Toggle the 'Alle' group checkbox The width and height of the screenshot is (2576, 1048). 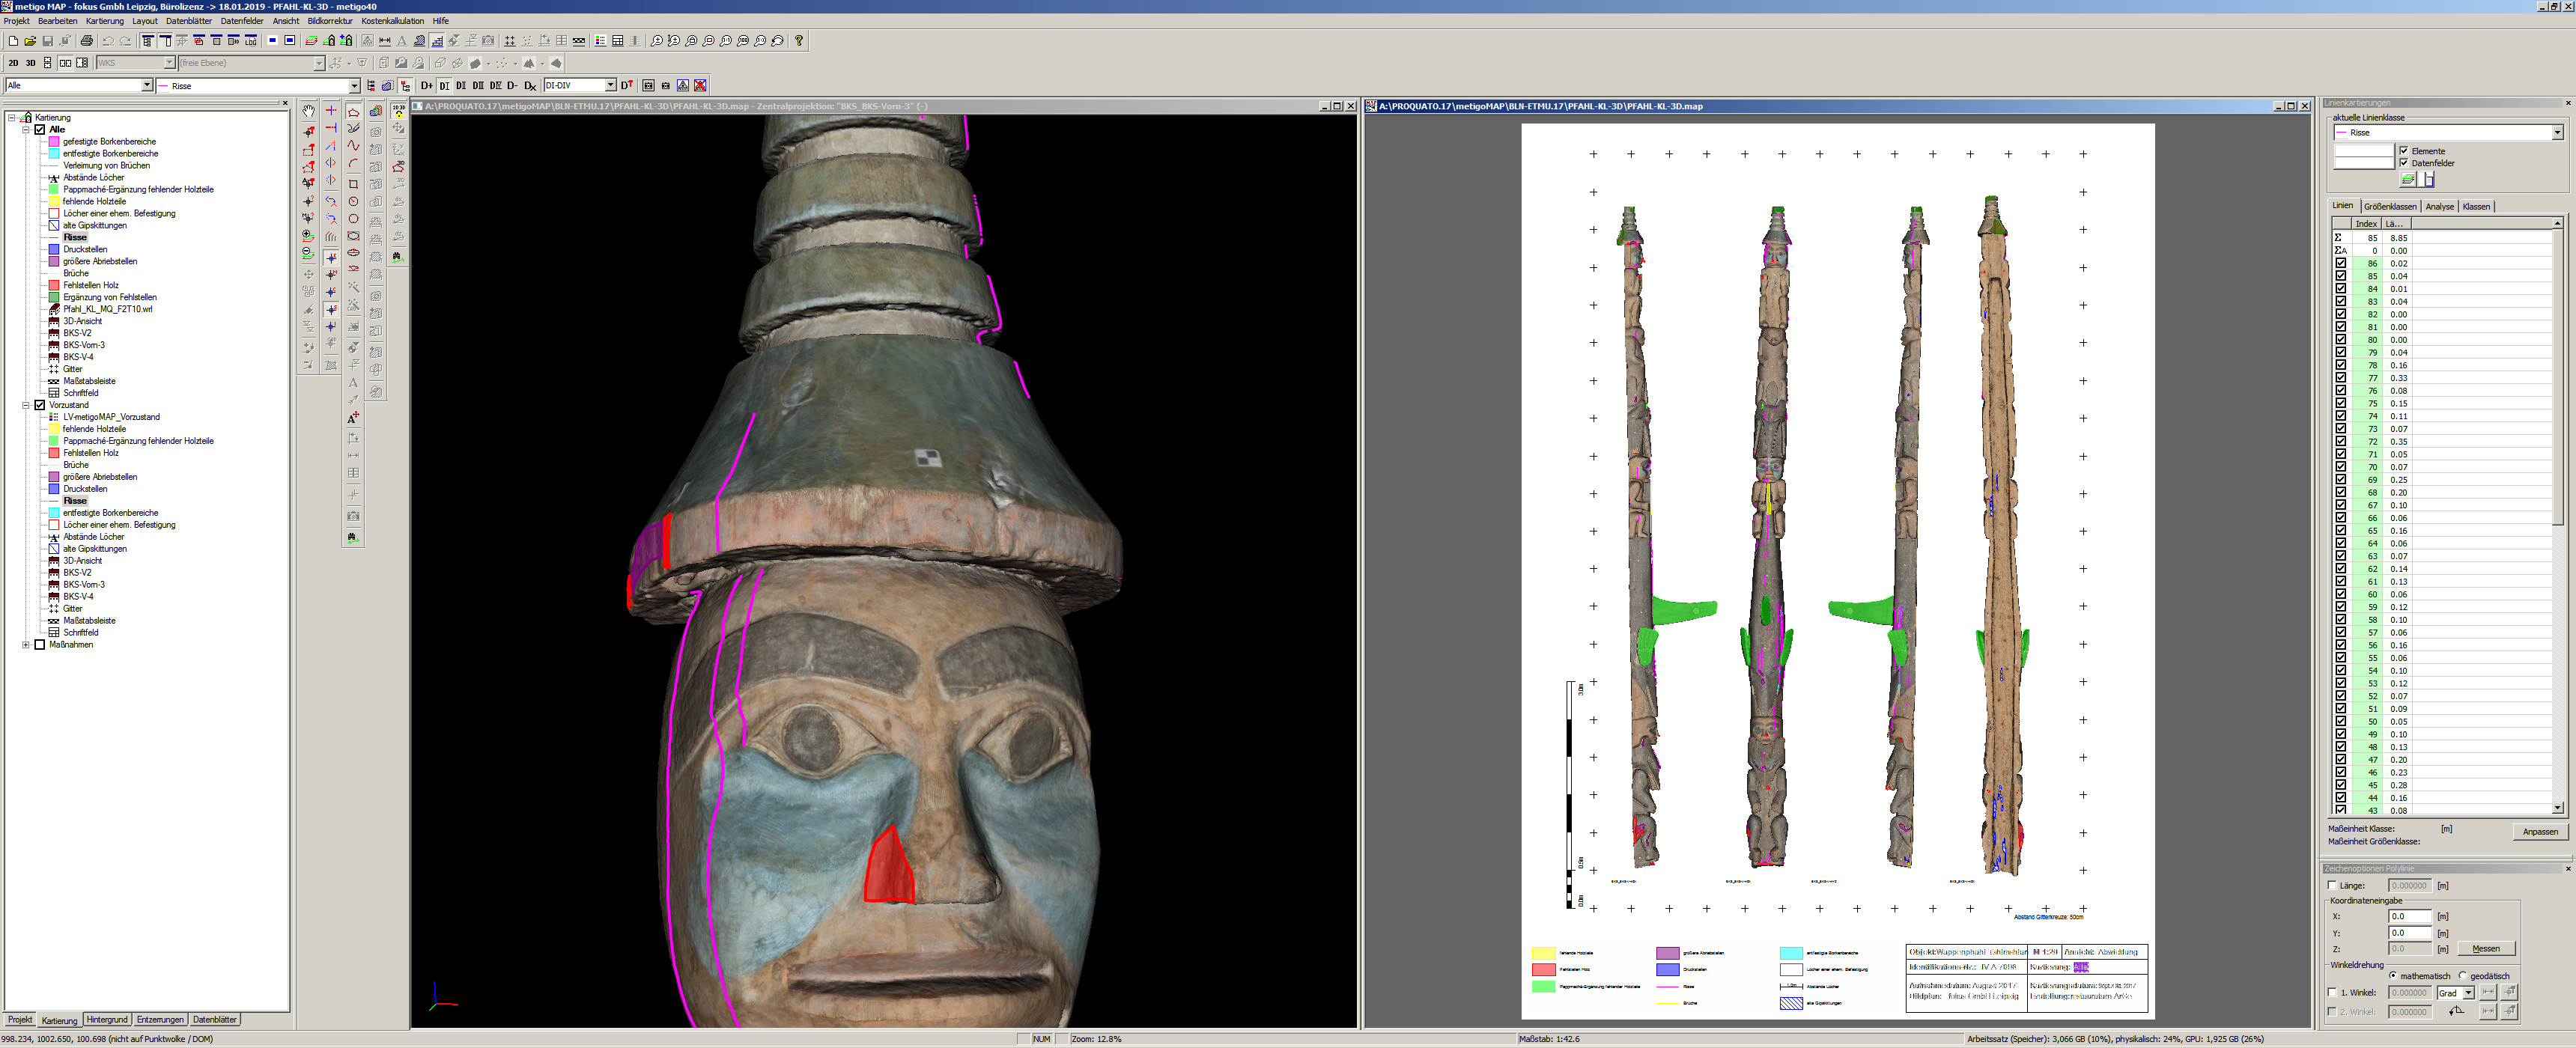[40, 130]
